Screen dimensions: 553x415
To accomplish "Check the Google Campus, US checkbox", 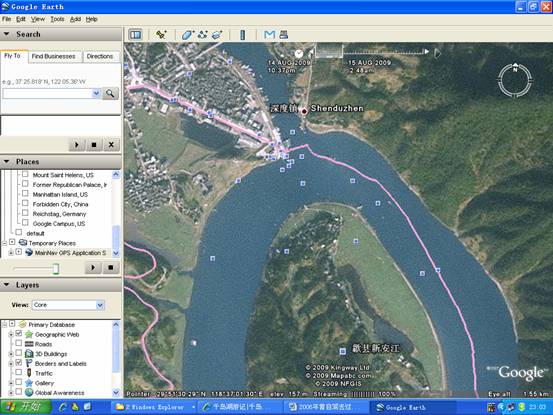I will pos(25,222).
